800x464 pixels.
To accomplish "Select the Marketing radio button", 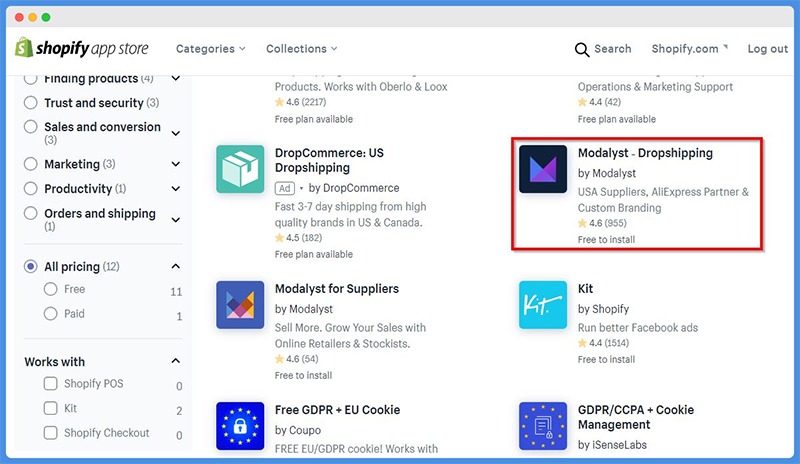I will 31,164.
